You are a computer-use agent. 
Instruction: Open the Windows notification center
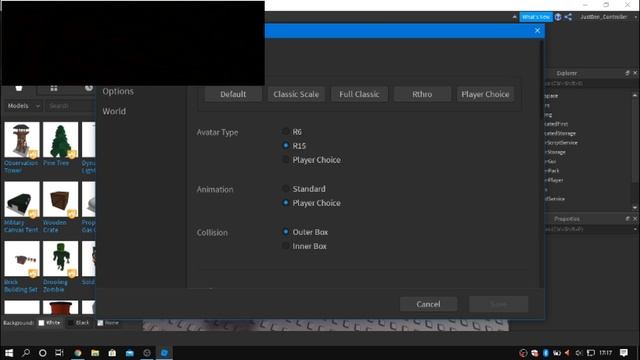(624, 353)
